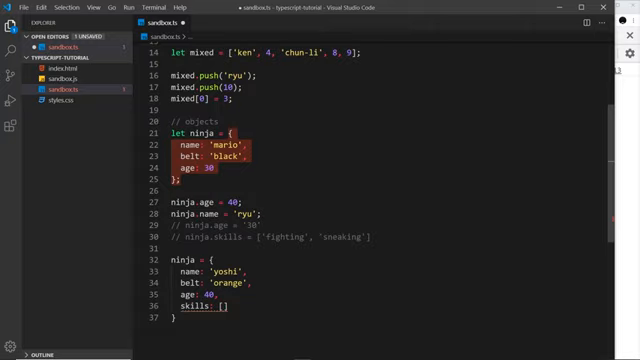Click line number 21 in gutter
This screenshot has height=360, width=640.
pyautogui.click(x=153, y=133)
